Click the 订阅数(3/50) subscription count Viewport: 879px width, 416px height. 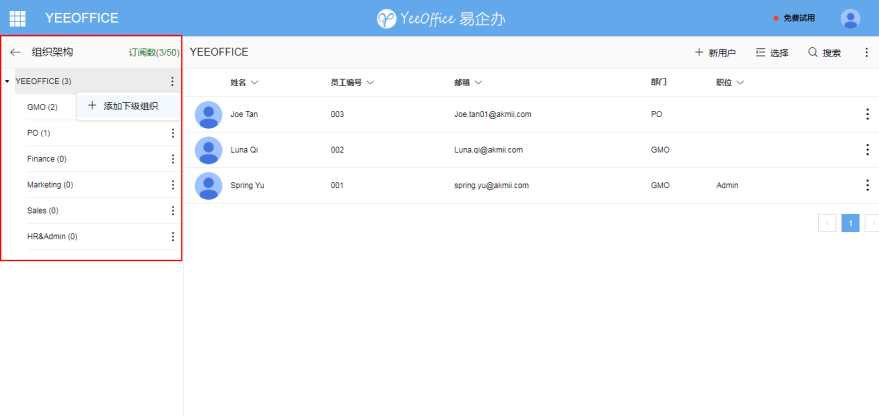click(154, 53)
